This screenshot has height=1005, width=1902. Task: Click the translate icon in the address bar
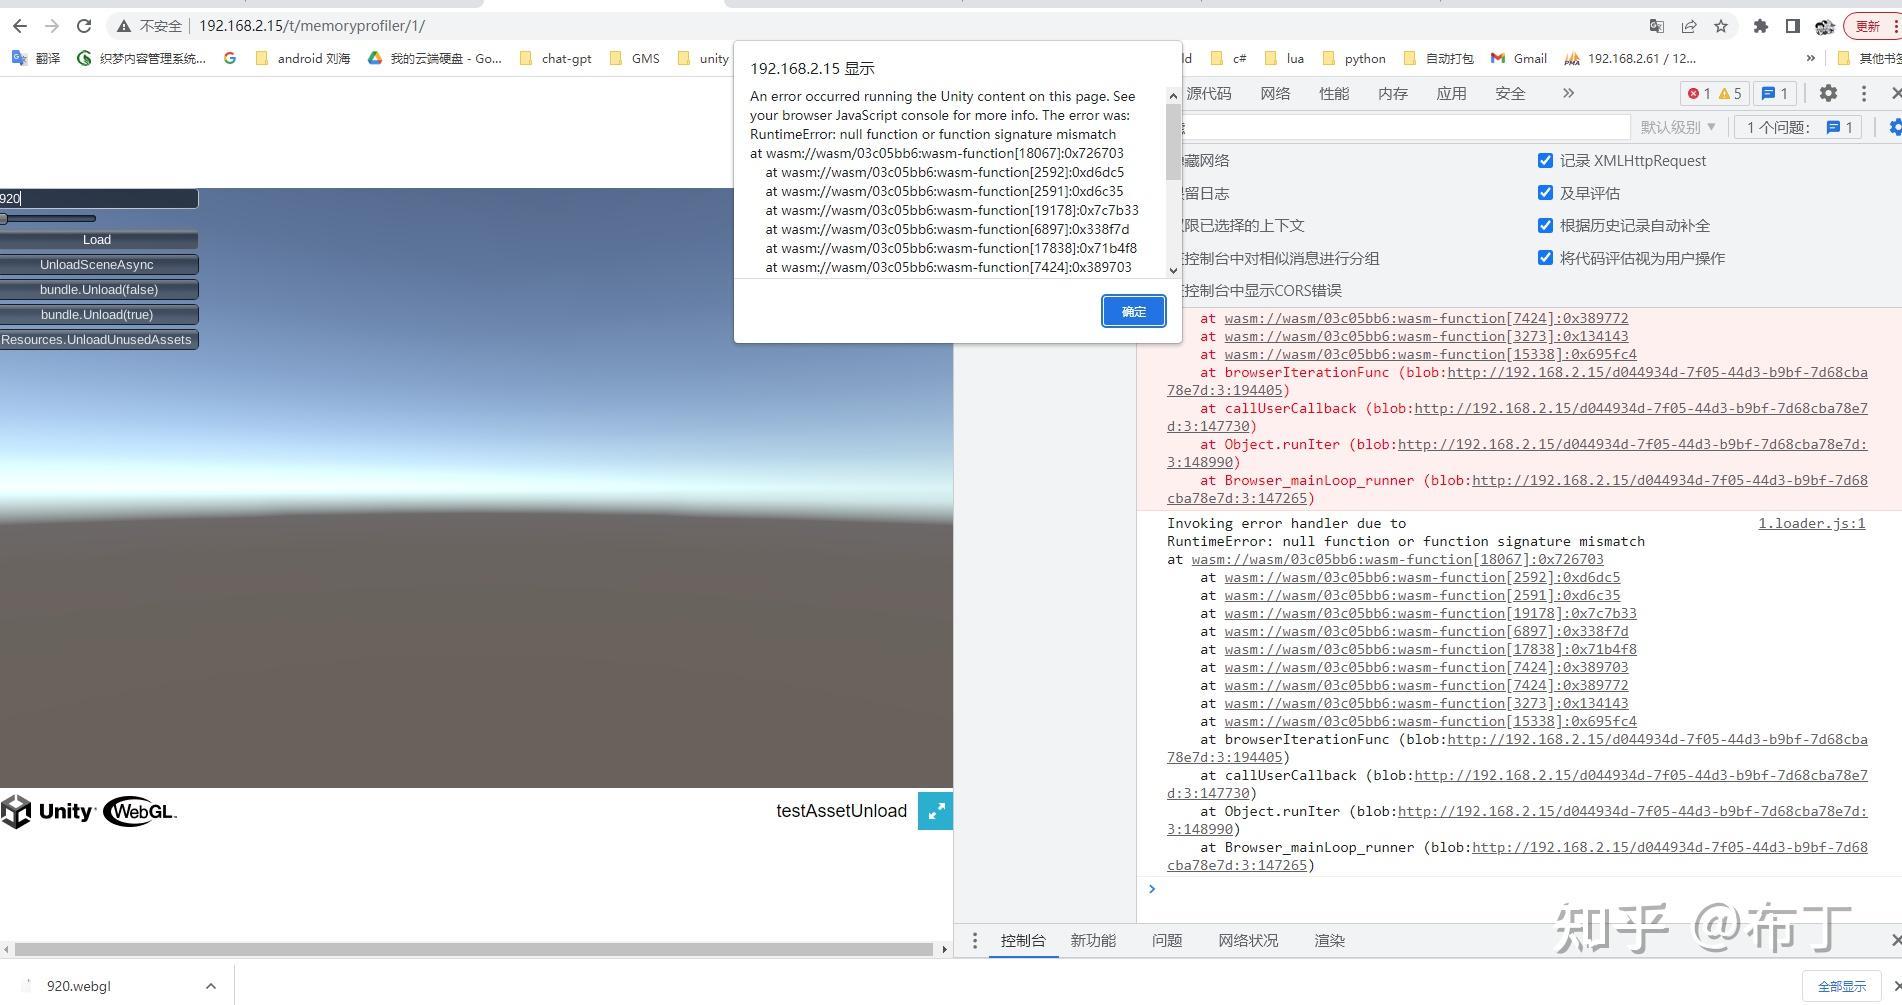click(1655, 26)
